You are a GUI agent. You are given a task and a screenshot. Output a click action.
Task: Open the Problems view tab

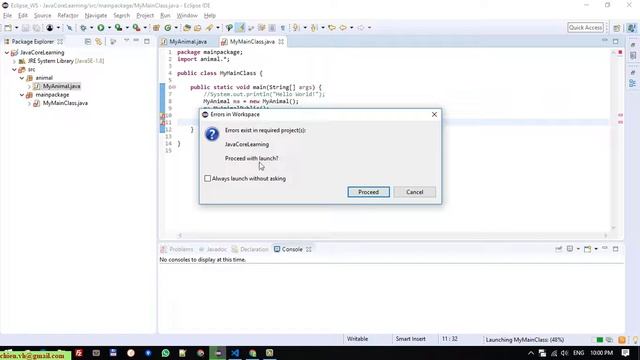177,249
